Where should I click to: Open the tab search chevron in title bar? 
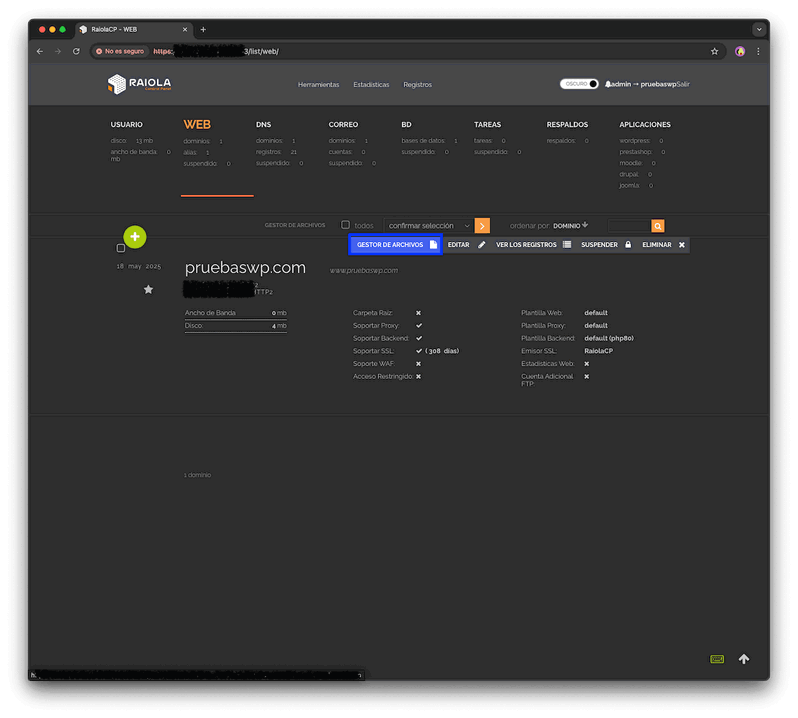click(758, 30)
